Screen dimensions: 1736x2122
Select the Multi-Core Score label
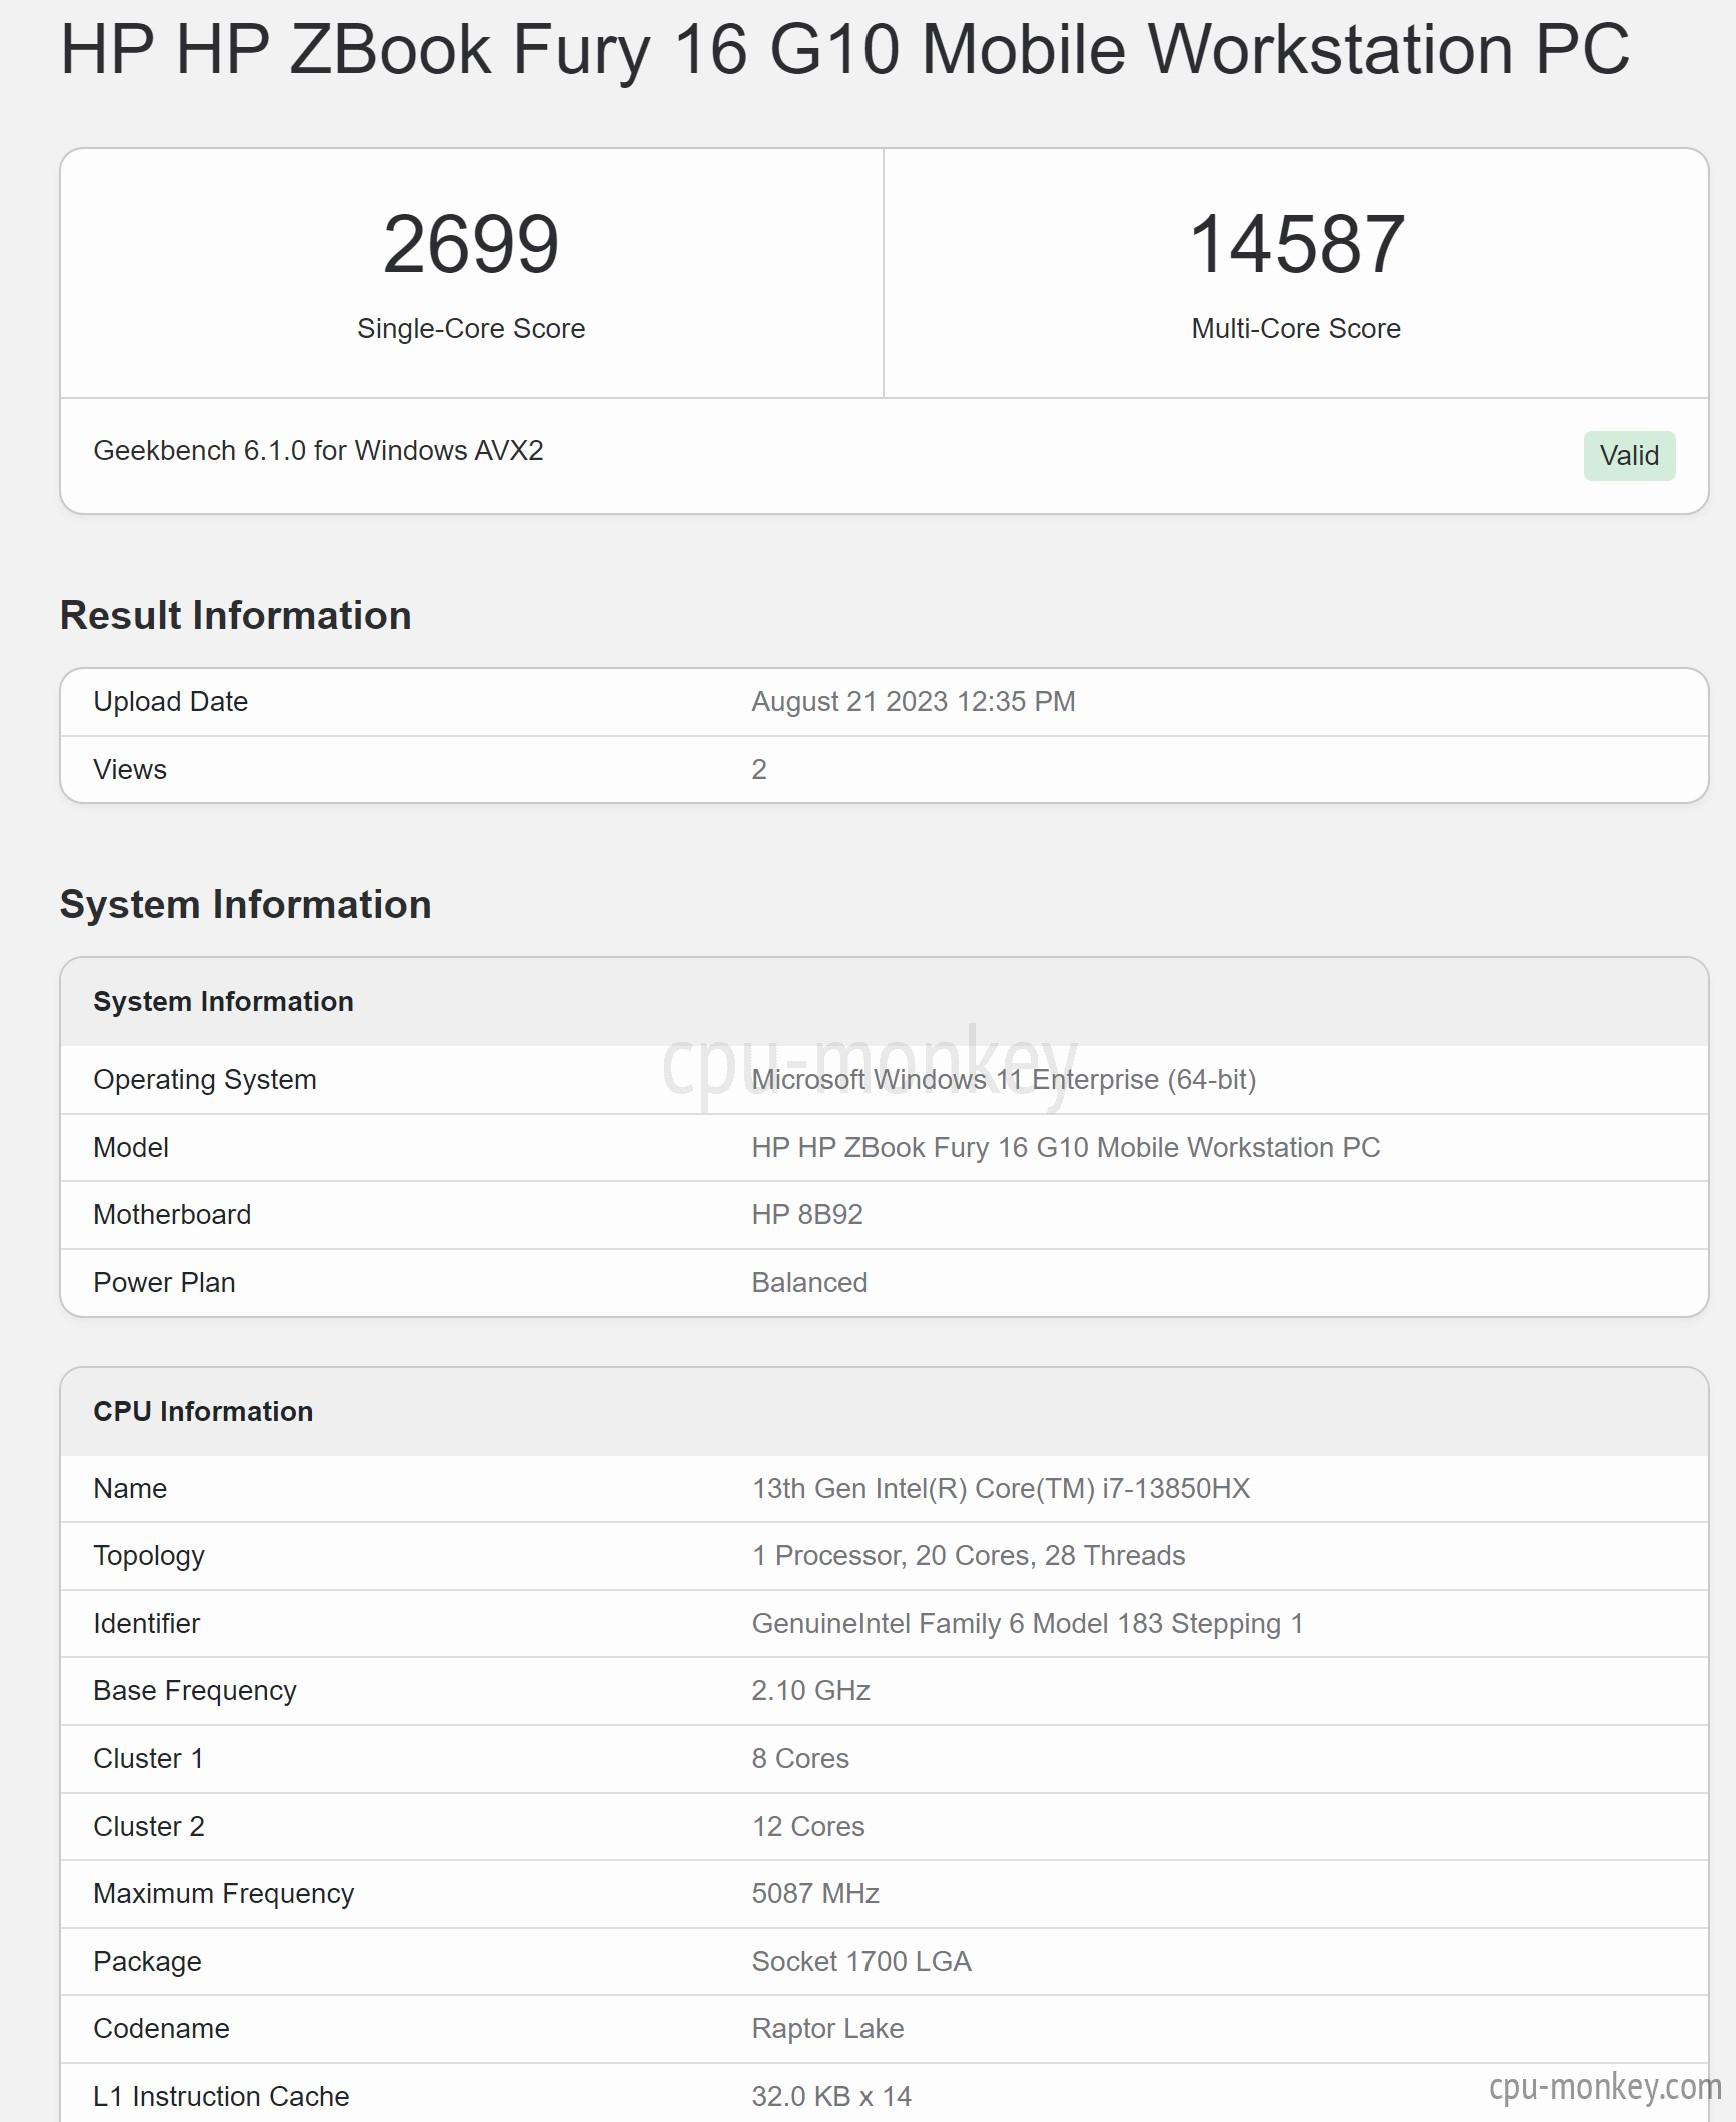pos(1296,329)
